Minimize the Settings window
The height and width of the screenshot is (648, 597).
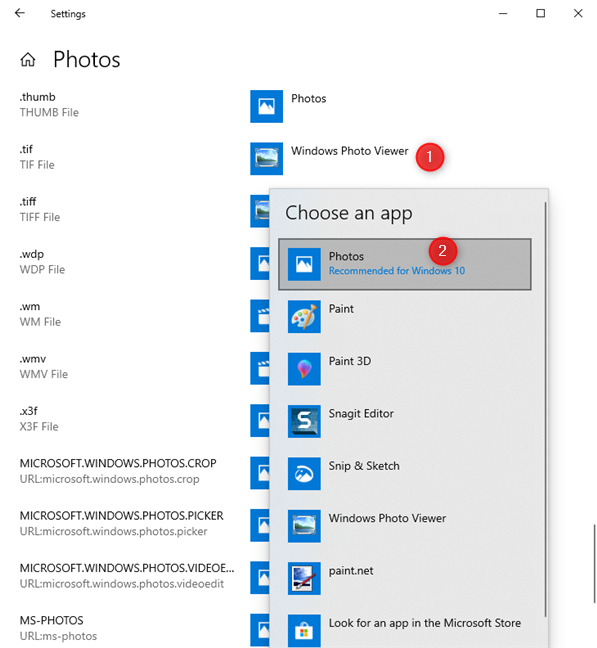point(503,13)
